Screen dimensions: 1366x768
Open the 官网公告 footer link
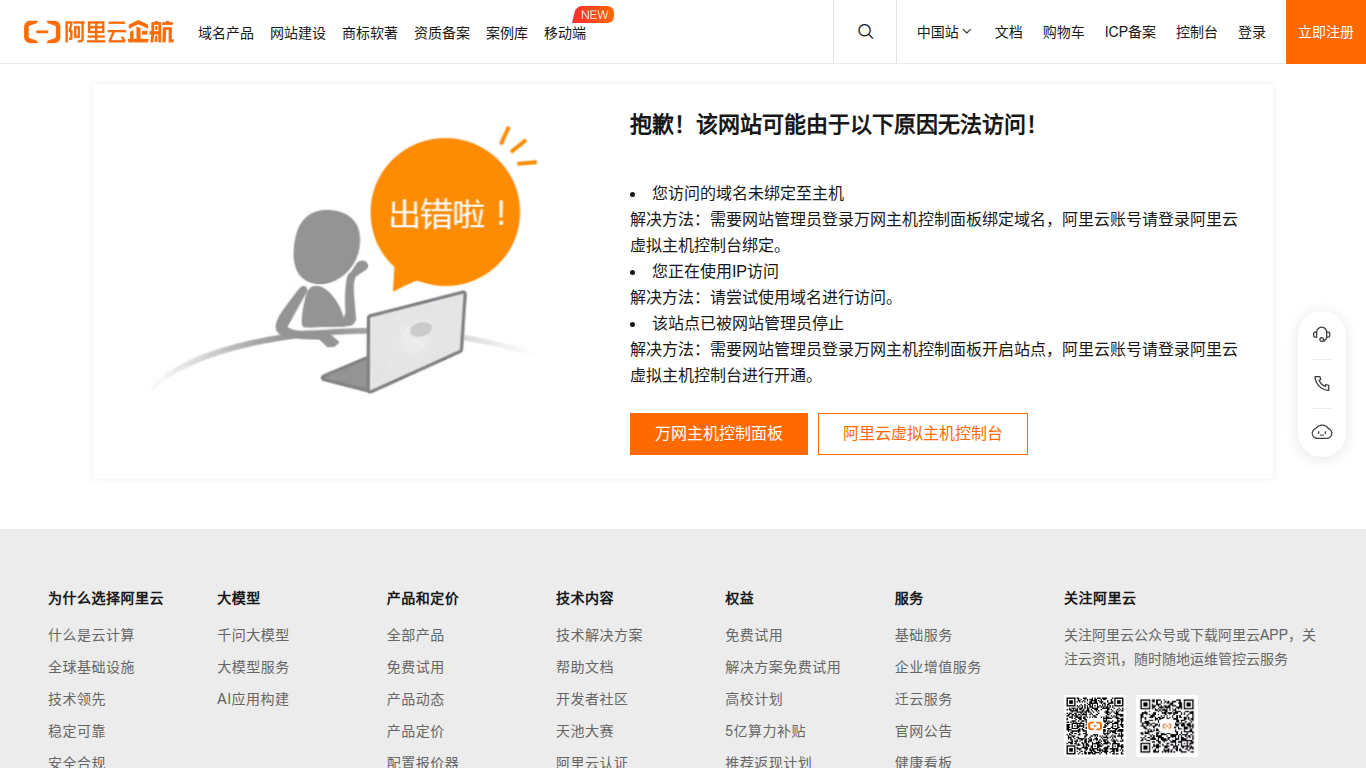click(x=924, y=731)
